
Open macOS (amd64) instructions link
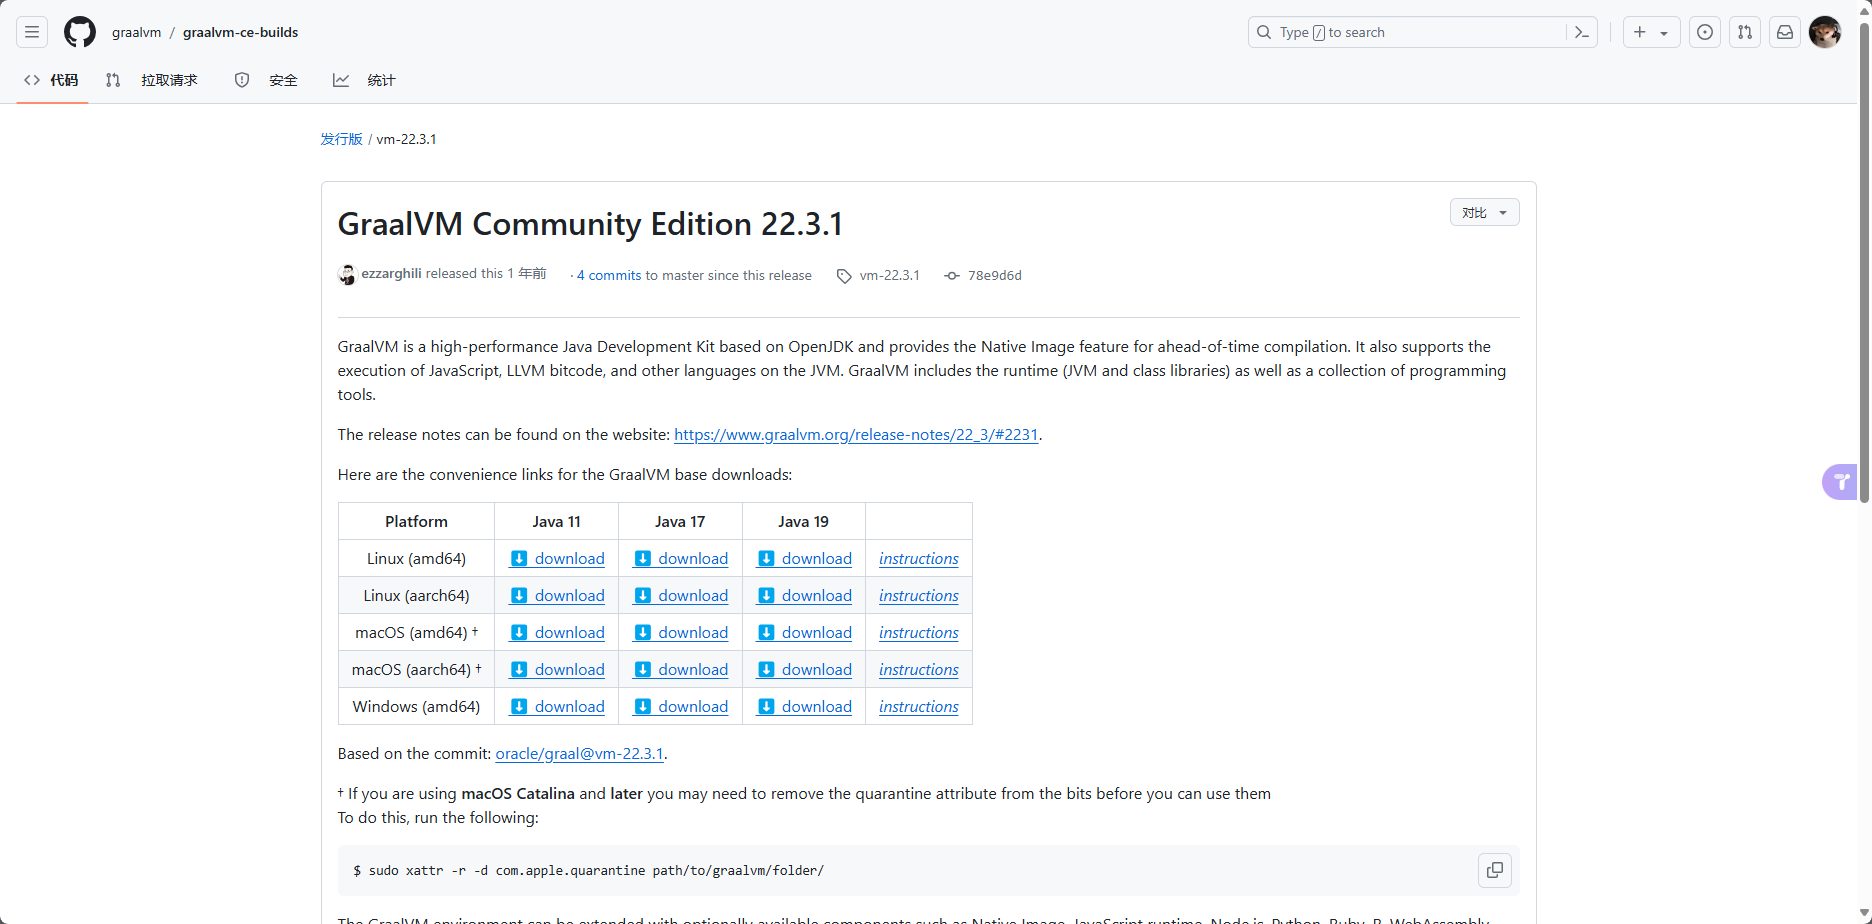pos(919,633)
